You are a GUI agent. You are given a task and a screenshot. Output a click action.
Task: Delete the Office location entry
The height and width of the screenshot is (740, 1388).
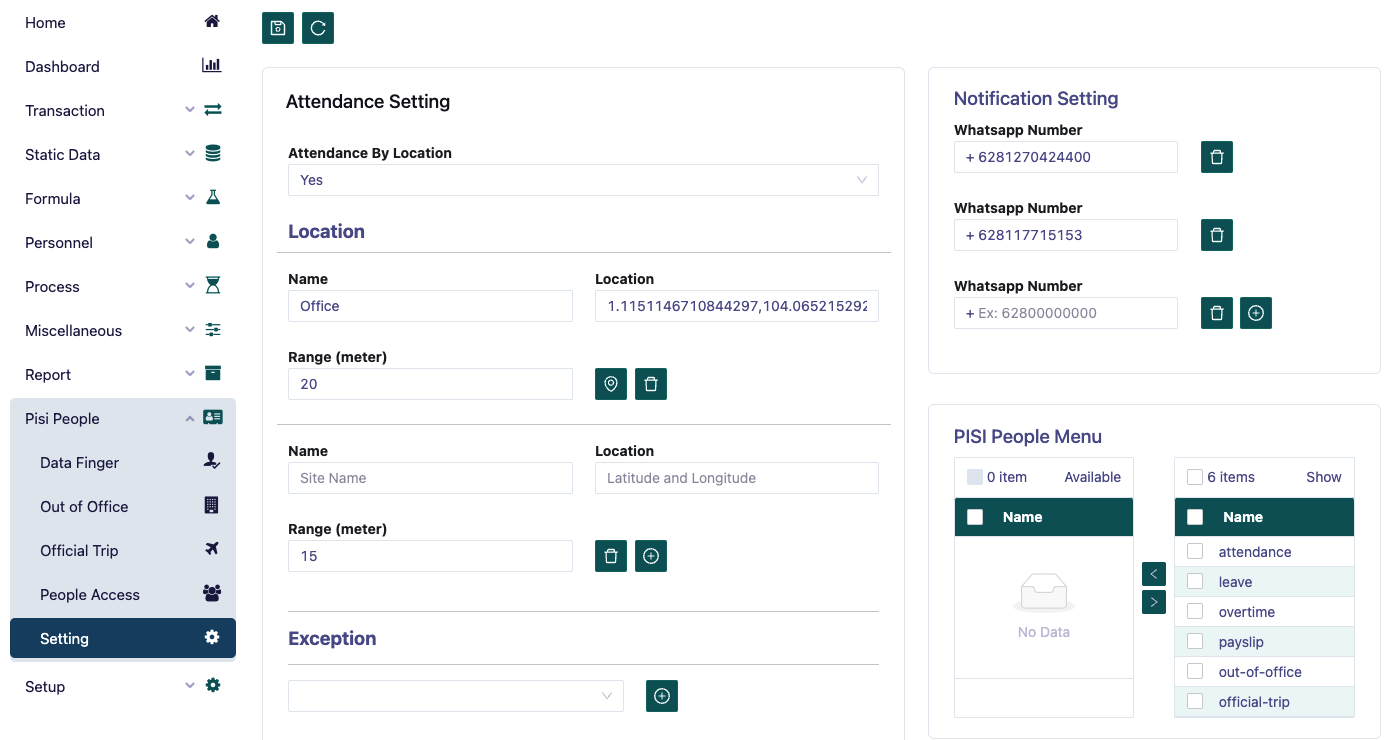click(x=651, y=384)
